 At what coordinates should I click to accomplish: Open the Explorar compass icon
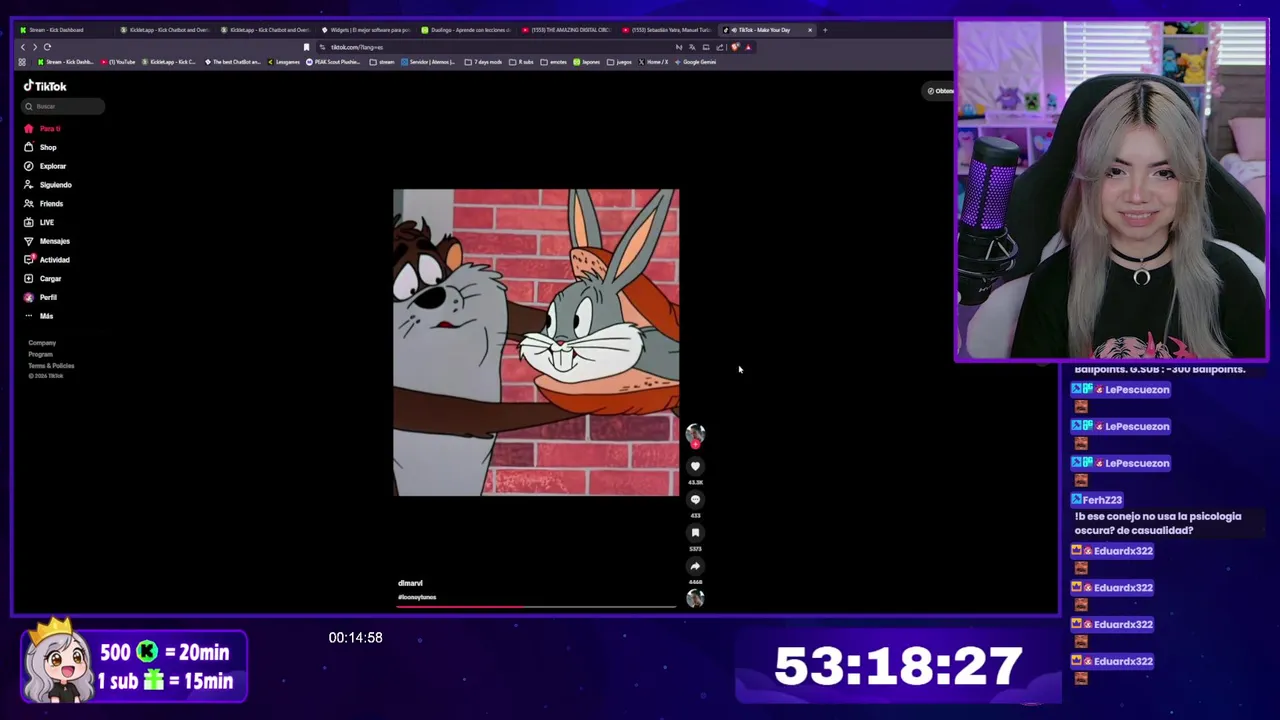[x=29, y=166]
